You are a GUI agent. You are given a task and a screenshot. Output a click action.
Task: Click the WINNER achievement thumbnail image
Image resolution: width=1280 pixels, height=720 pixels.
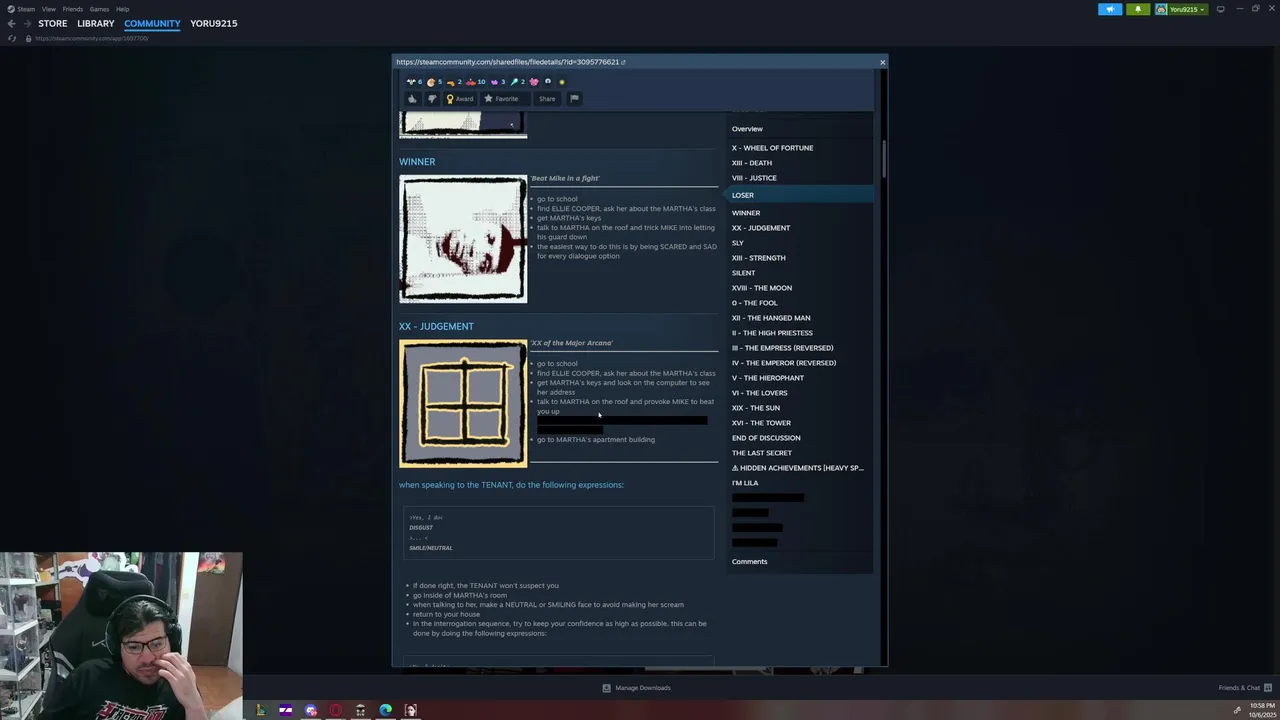coord(463,239)
